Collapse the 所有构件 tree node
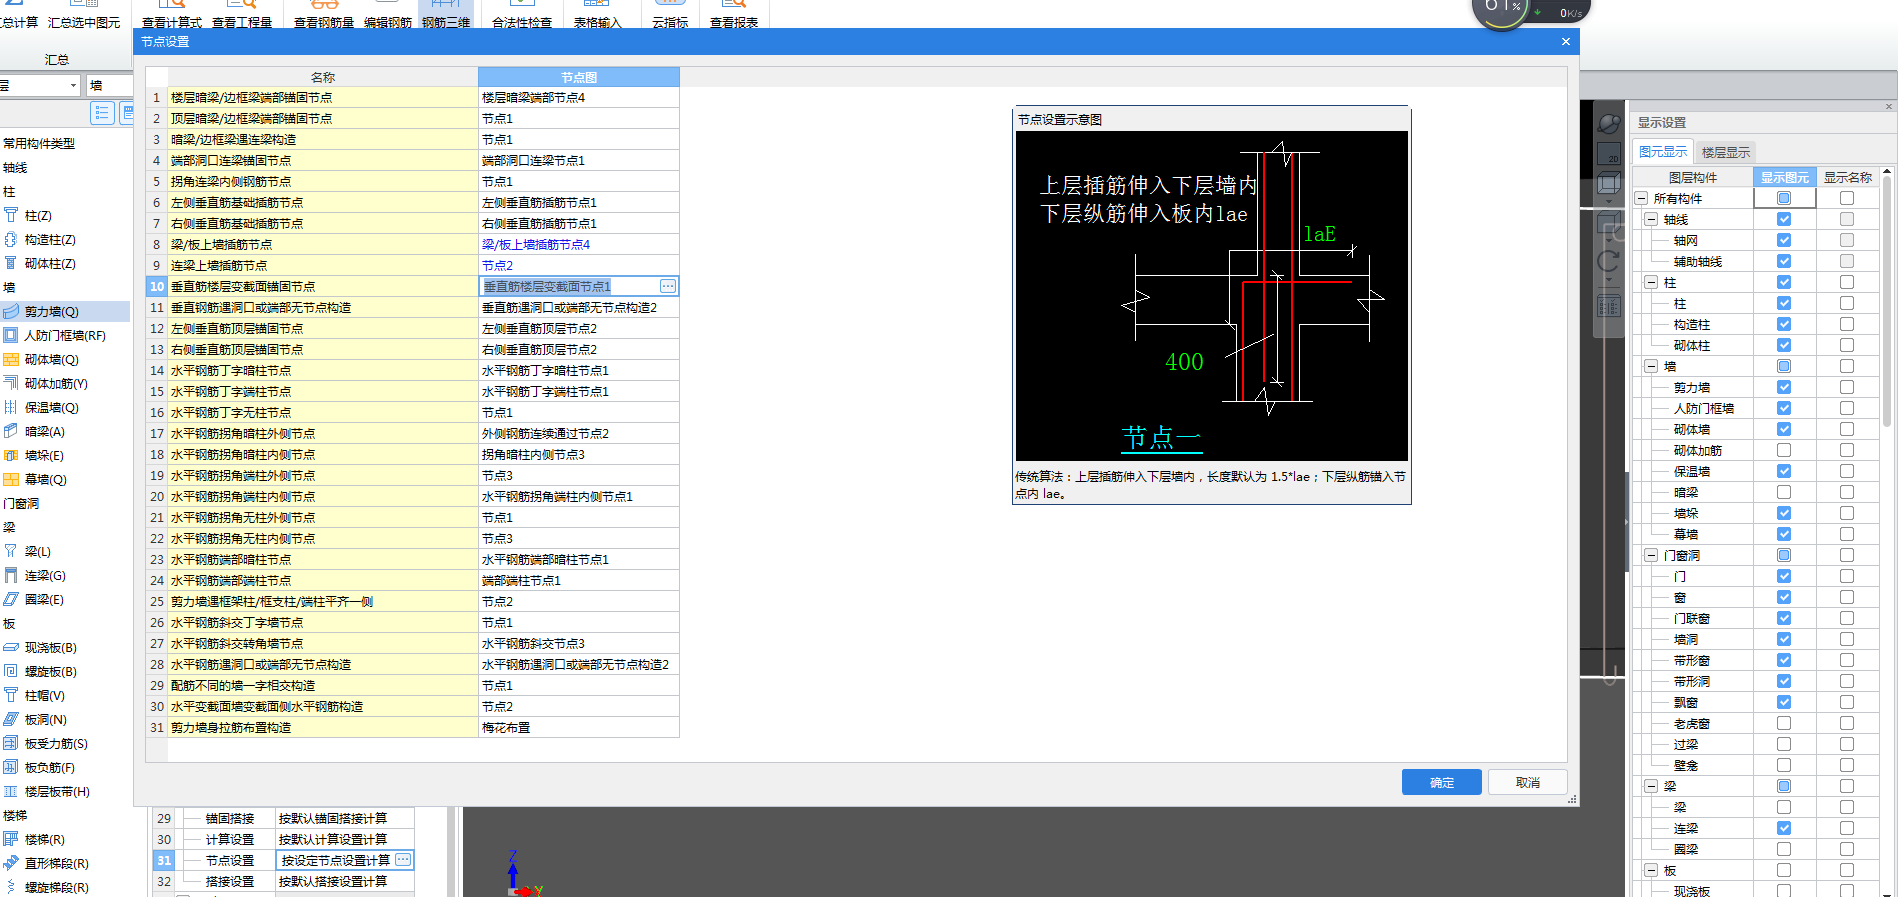This screenshot has width=1898, height=897. 1642,198
